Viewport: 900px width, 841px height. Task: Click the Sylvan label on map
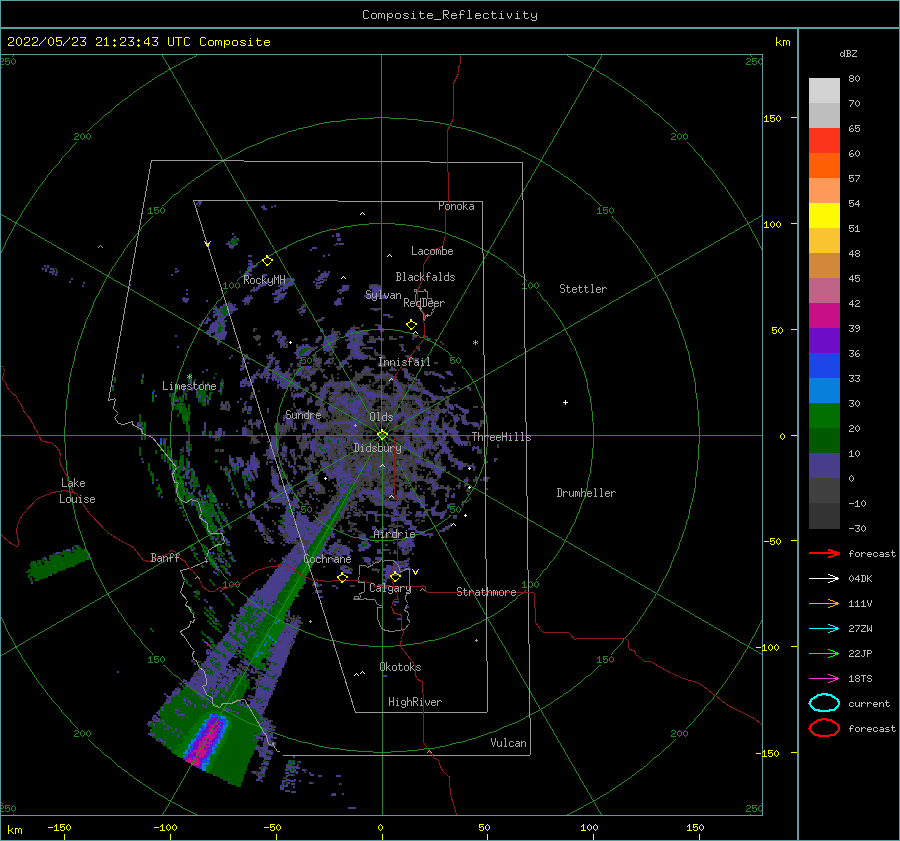pos(383,295)
